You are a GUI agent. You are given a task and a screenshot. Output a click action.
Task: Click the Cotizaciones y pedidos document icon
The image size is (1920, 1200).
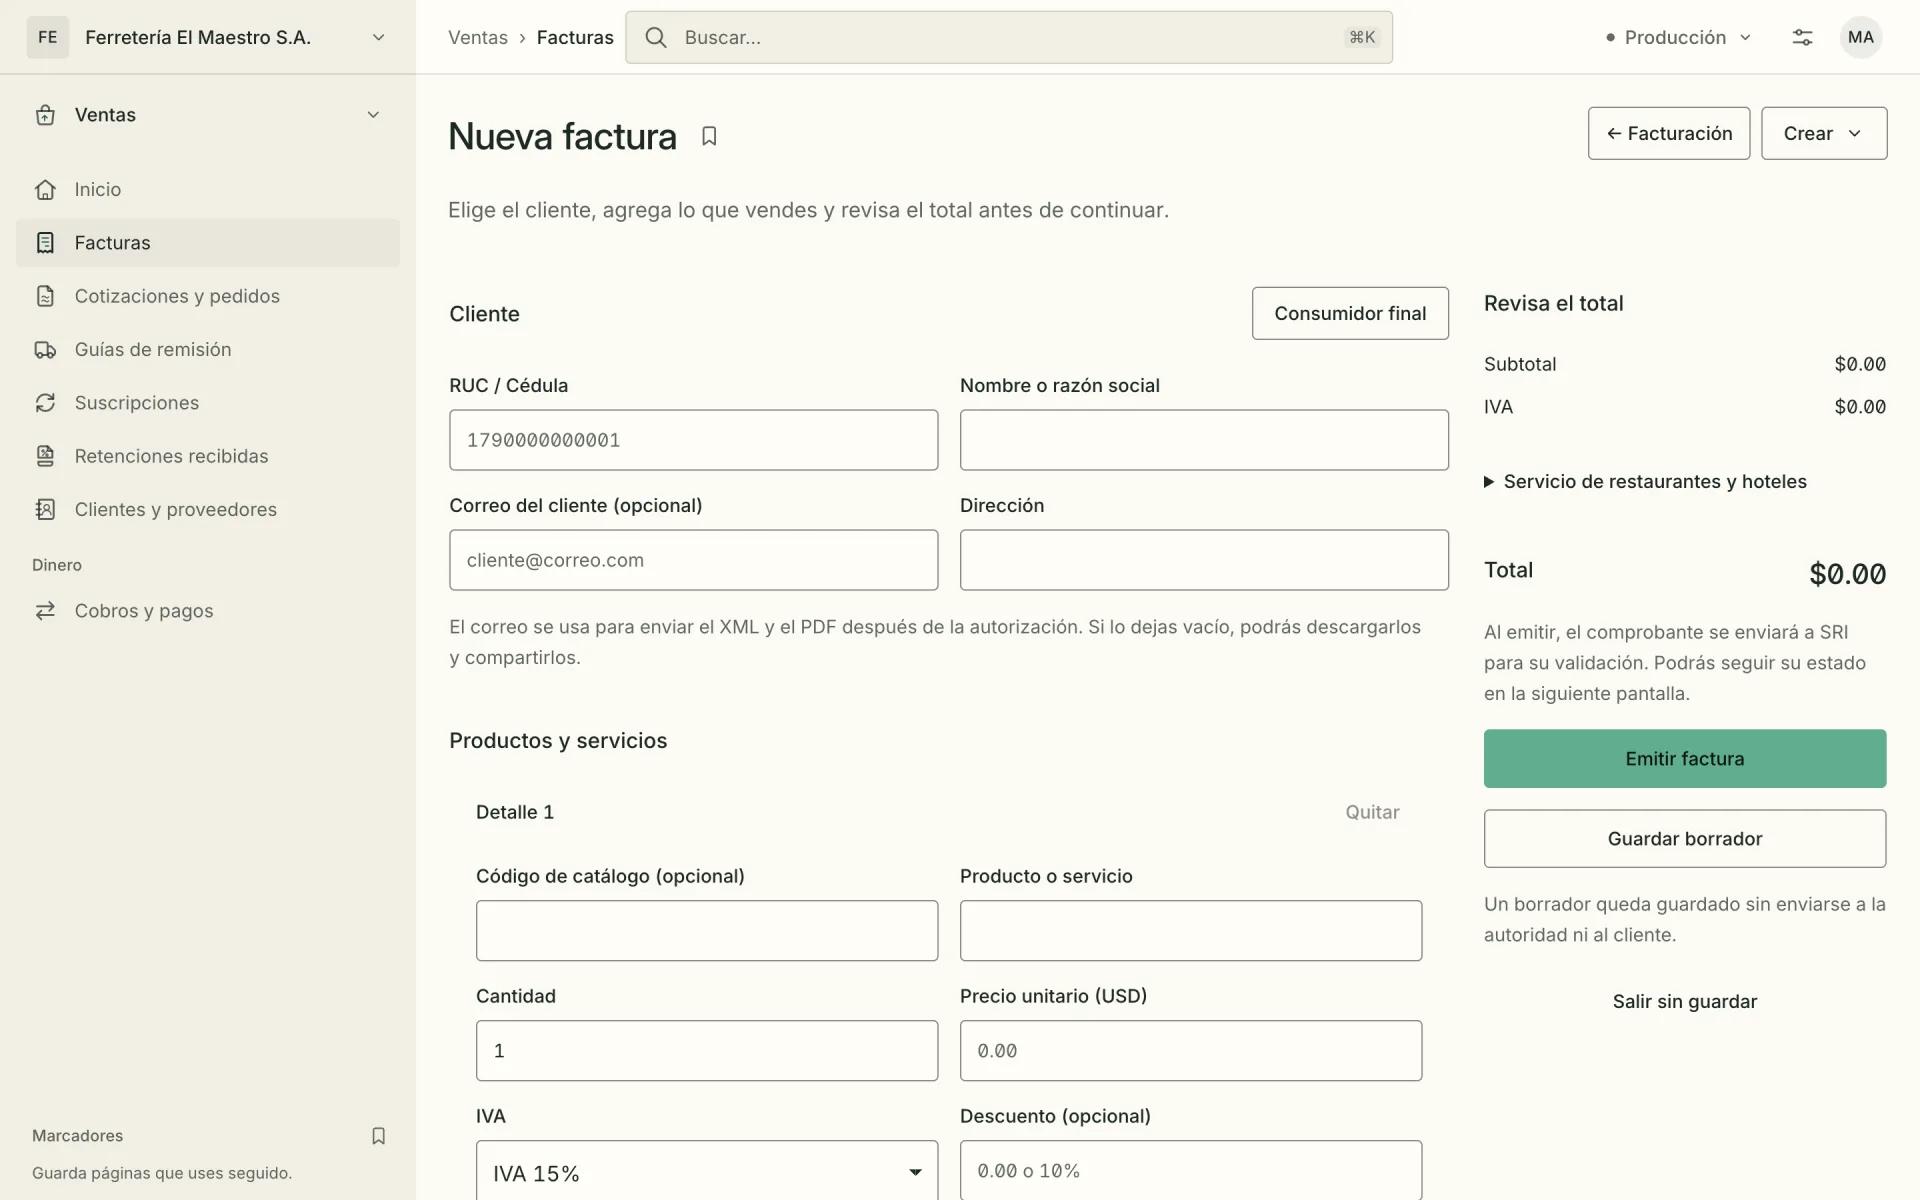tap(45, 296)
